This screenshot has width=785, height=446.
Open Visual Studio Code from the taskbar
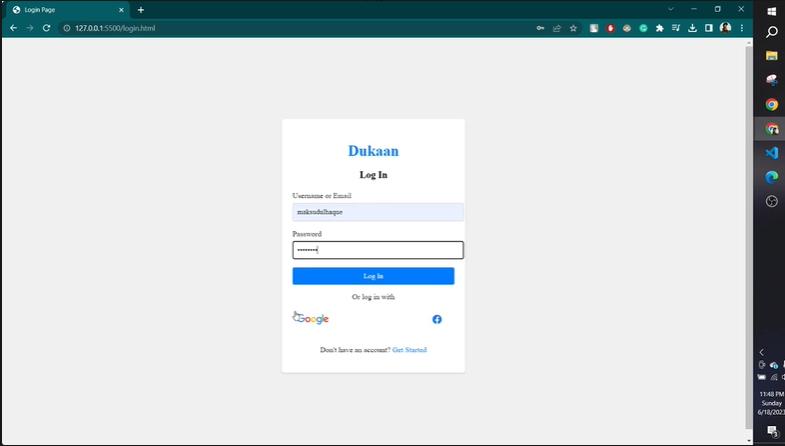[x=771, y=153]
